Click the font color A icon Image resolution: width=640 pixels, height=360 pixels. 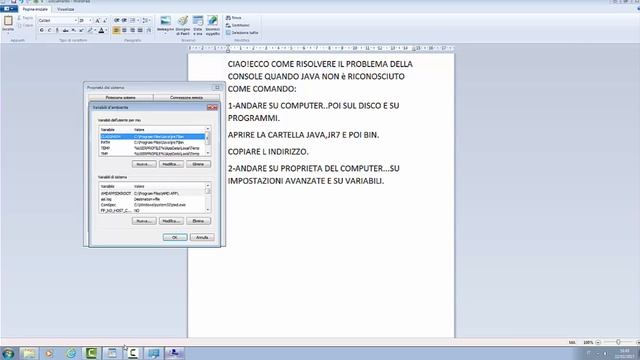coord(101,30)
